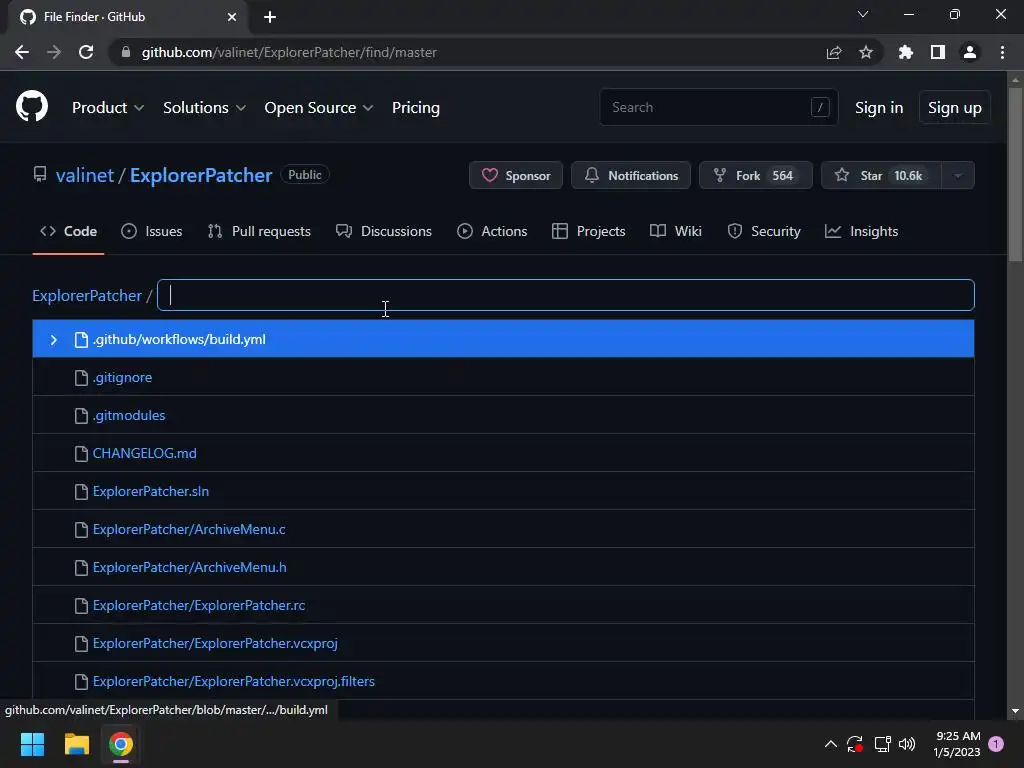Open the ExplorerPatcher repository title link
Screen dimensions: 1024x768
click(x=200, y=175)
